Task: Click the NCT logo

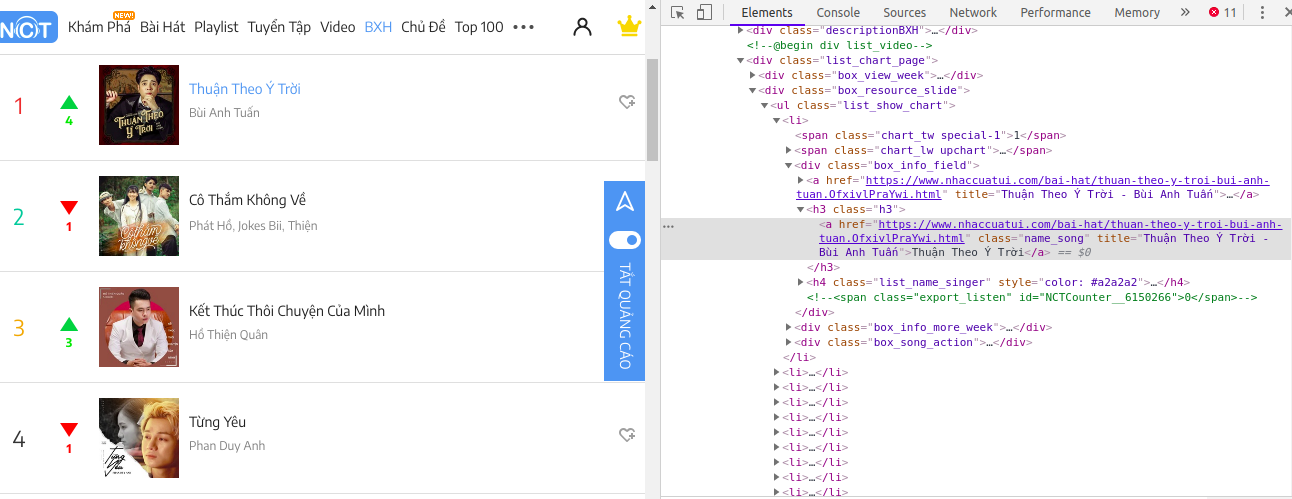Action: click(28, 27)
